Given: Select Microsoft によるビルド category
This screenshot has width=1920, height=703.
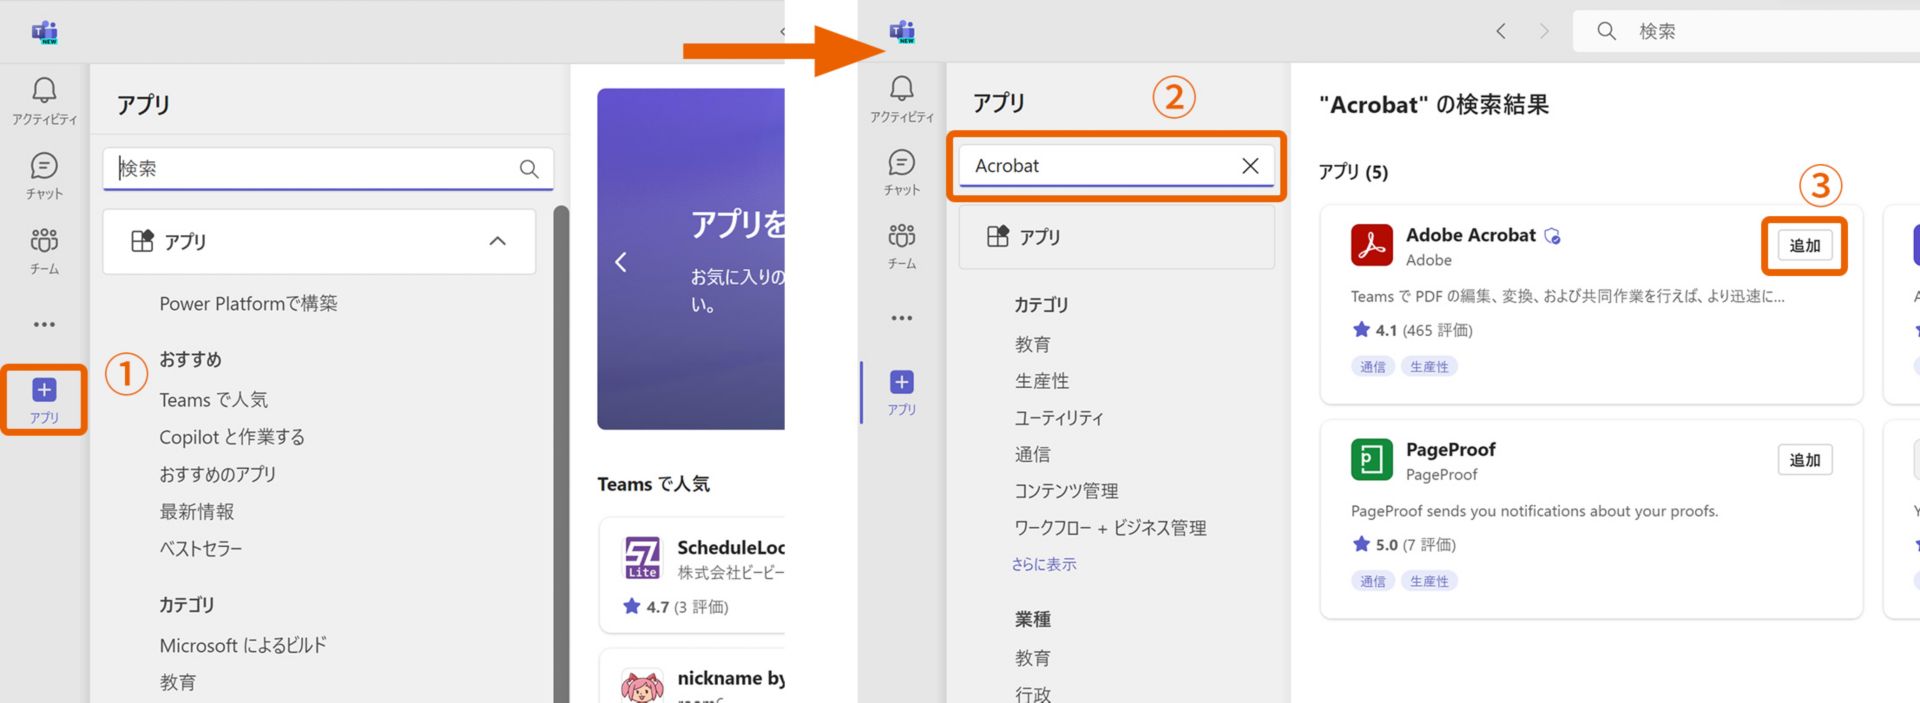Looking at the screenshot, I should 243,645.
